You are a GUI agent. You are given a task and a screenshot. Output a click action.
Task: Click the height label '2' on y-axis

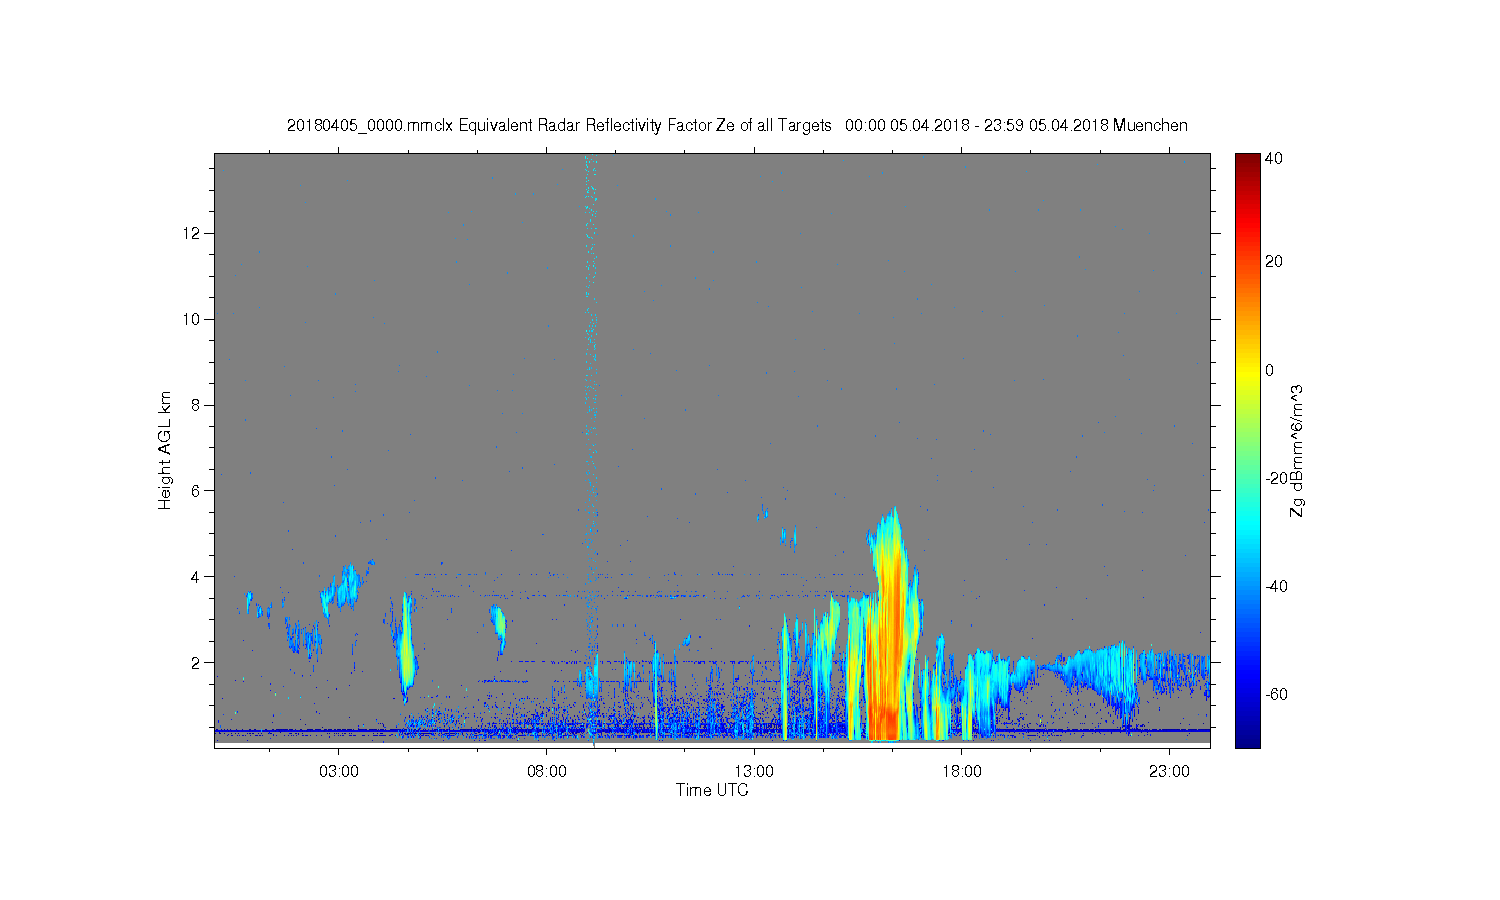[x=197, y=662]
